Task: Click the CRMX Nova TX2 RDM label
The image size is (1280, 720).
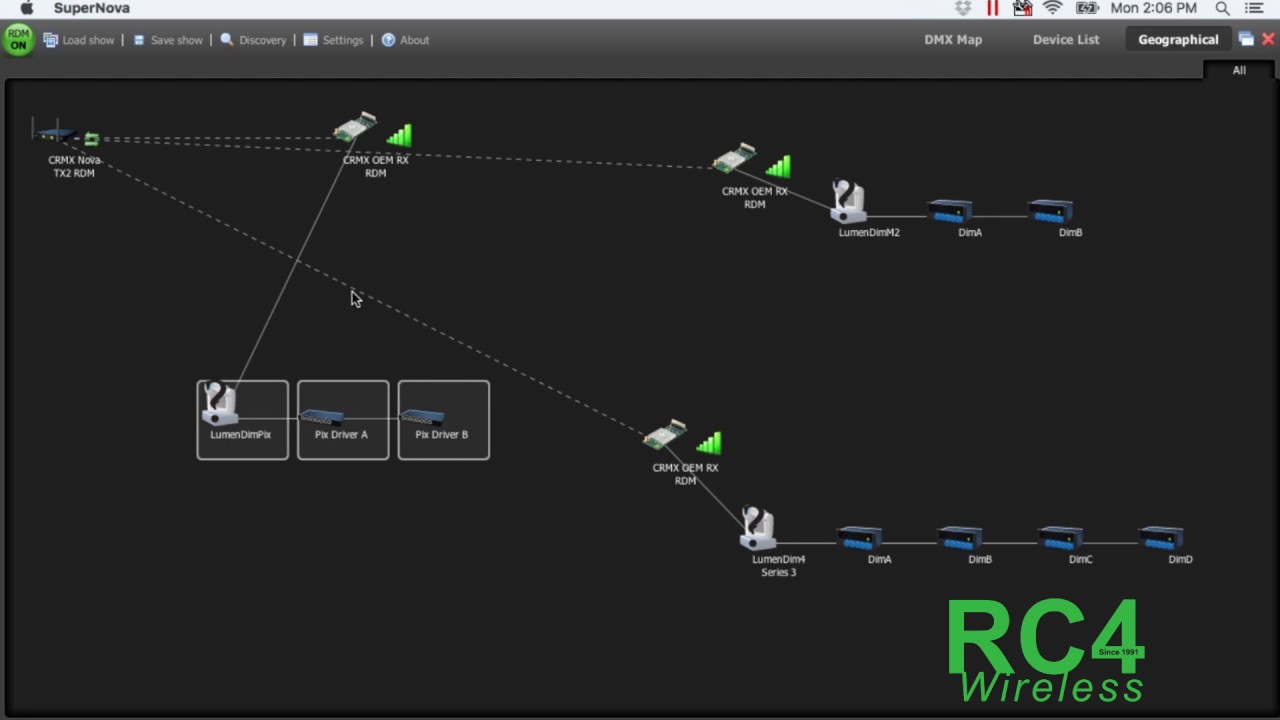Action: (x=74, y=166)
